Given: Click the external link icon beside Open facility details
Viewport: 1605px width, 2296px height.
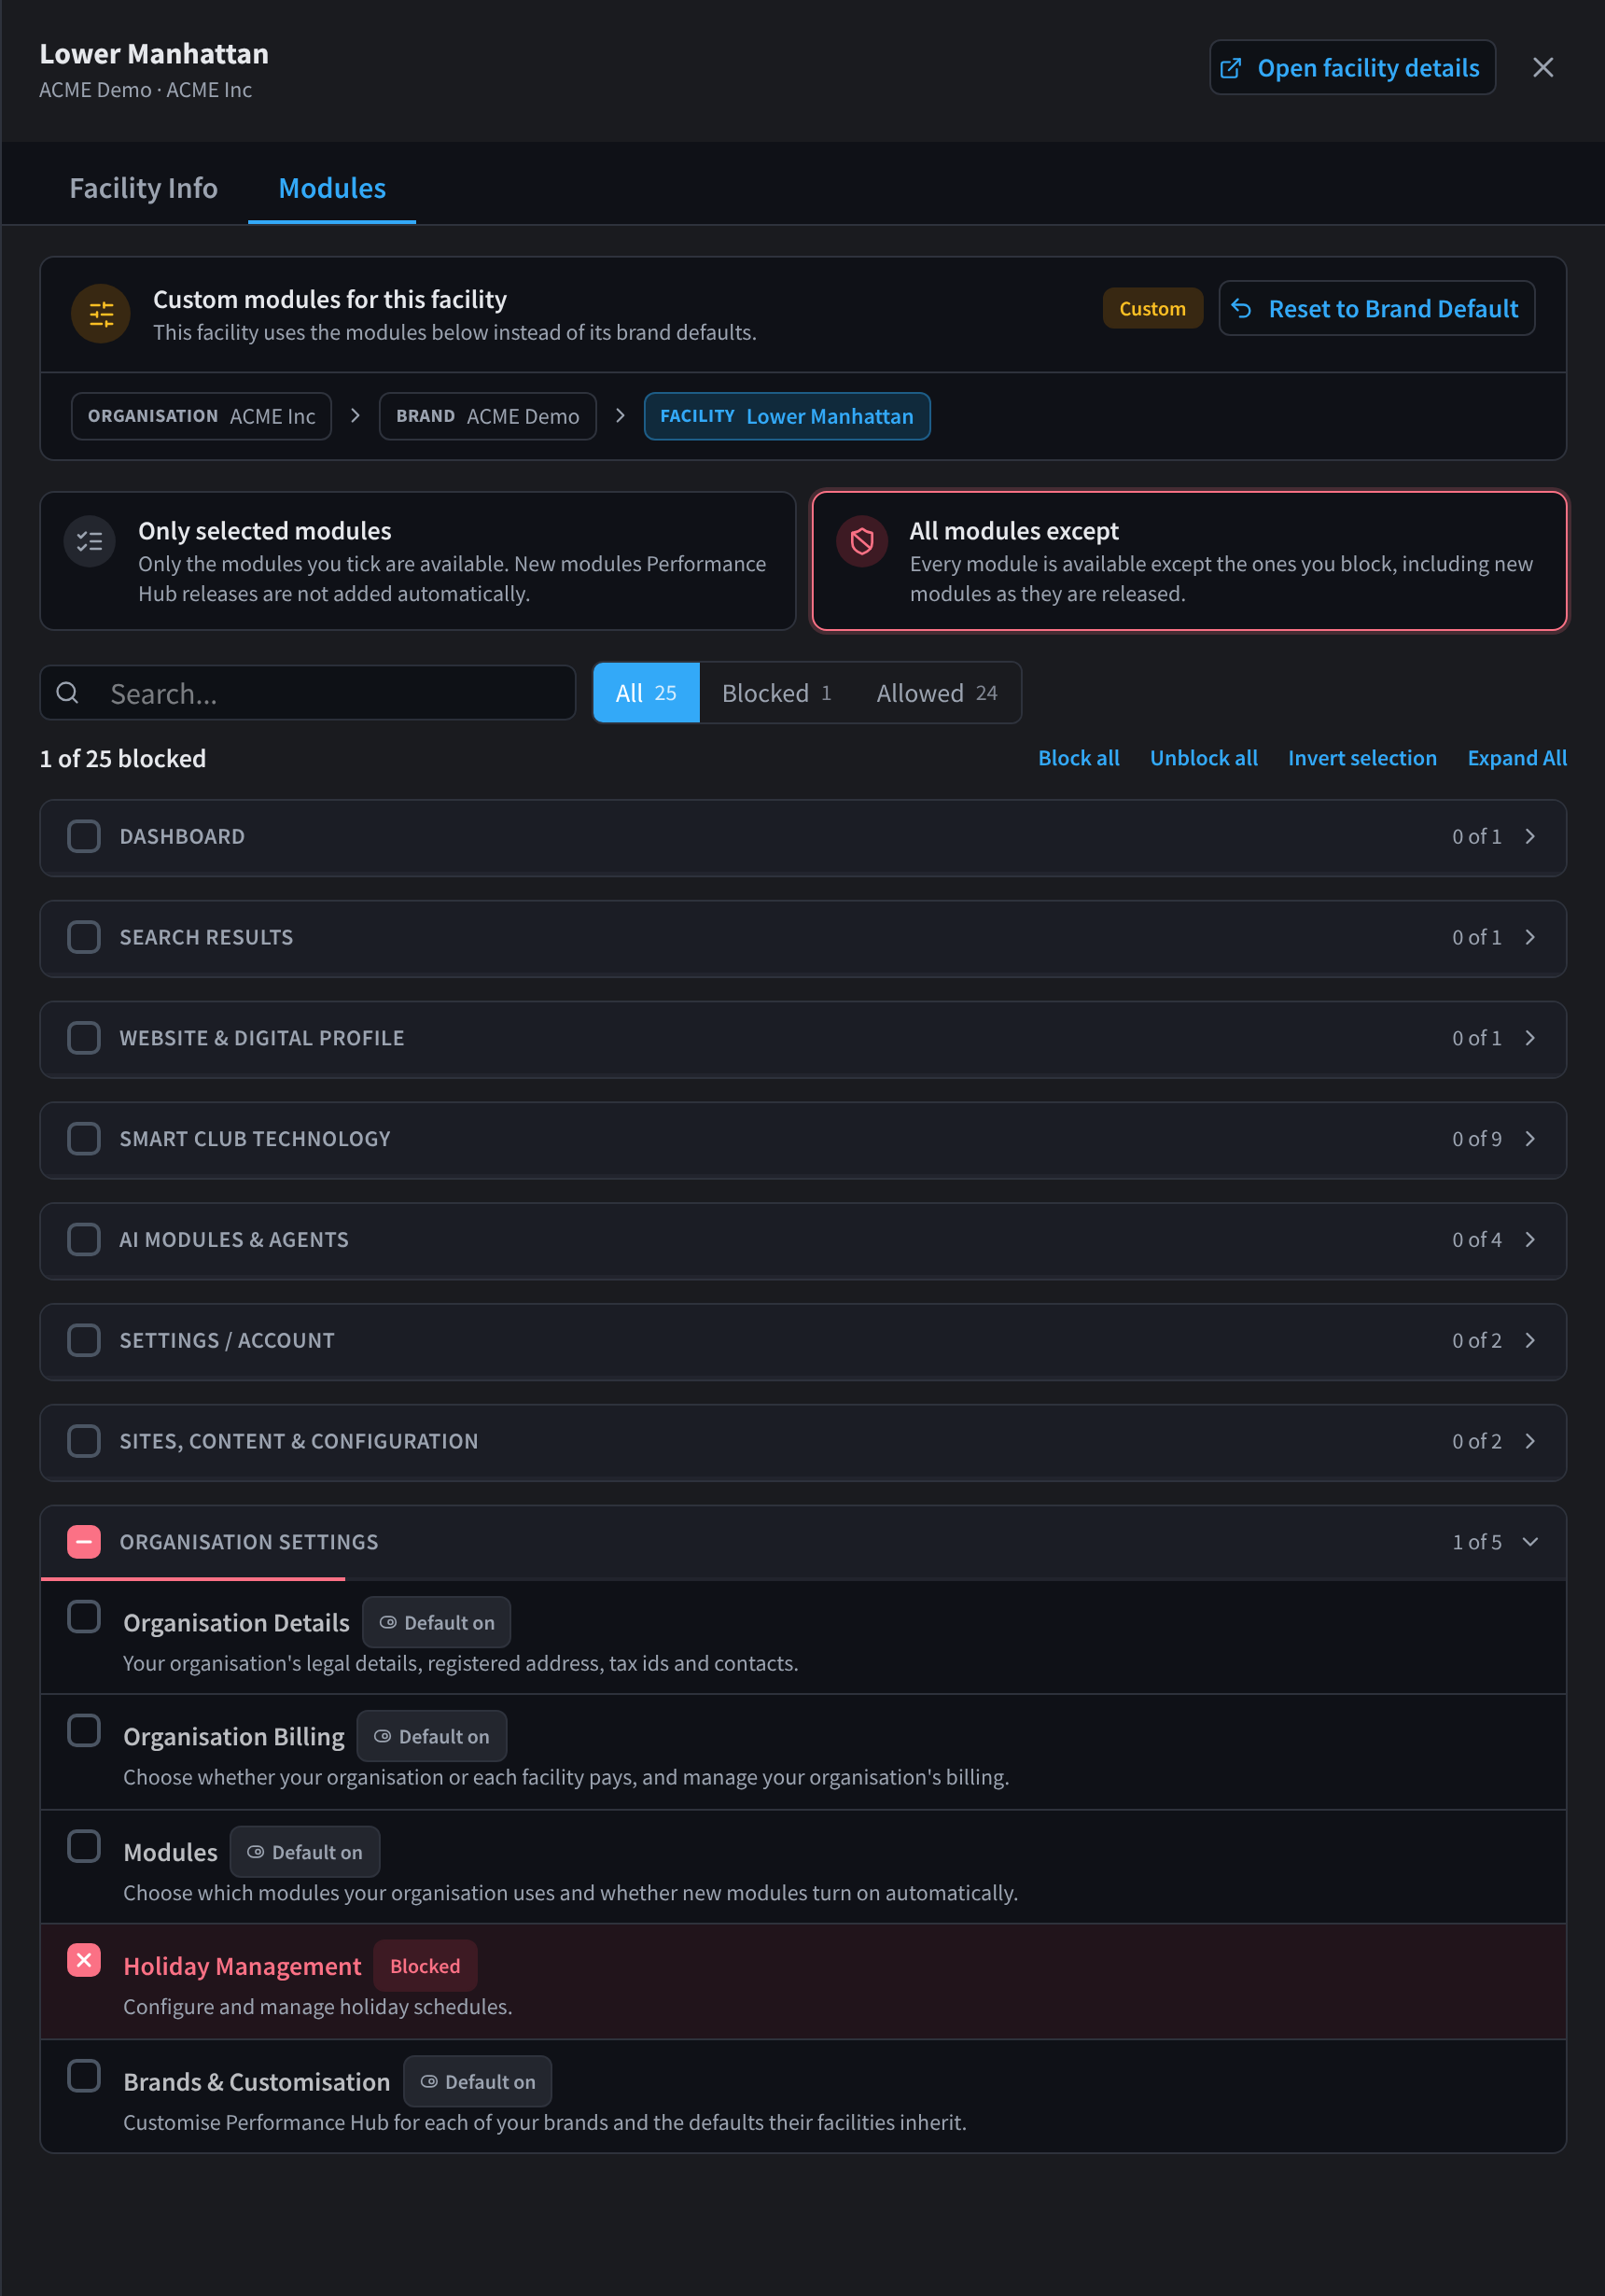Looking at the screenshot, I should [x=1231, y=68].
